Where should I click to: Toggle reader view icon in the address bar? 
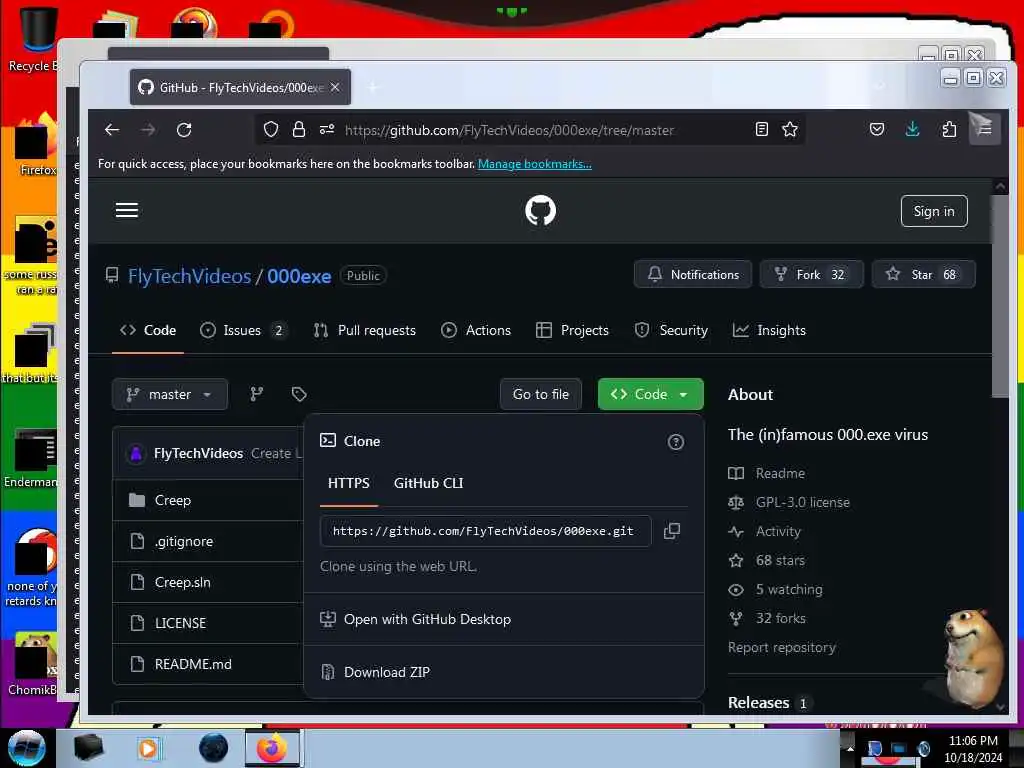click(x=761, y=129)
